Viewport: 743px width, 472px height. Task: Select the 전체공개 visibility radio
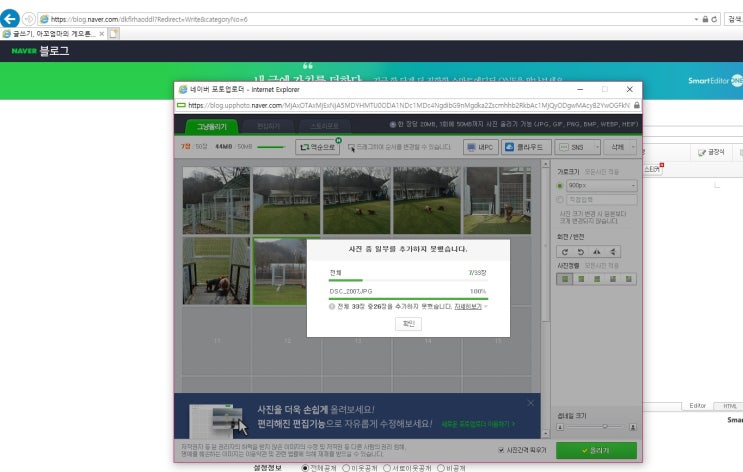305,468
